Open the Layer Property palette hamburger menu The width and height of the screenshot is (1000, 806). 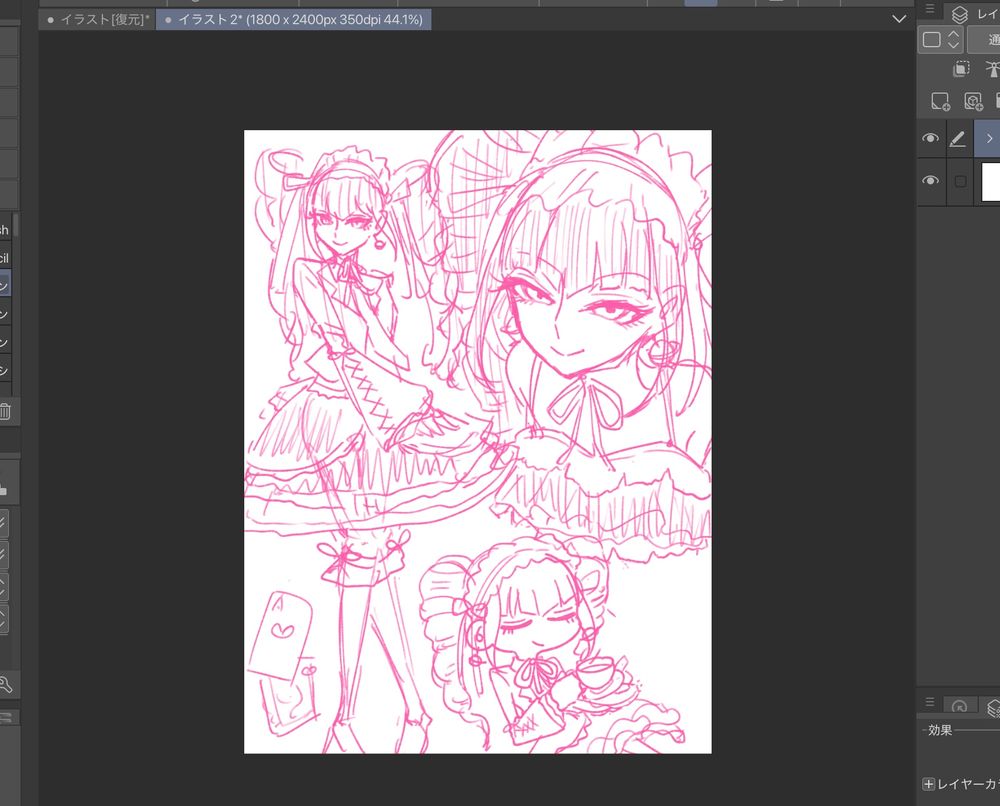point(930,702)
